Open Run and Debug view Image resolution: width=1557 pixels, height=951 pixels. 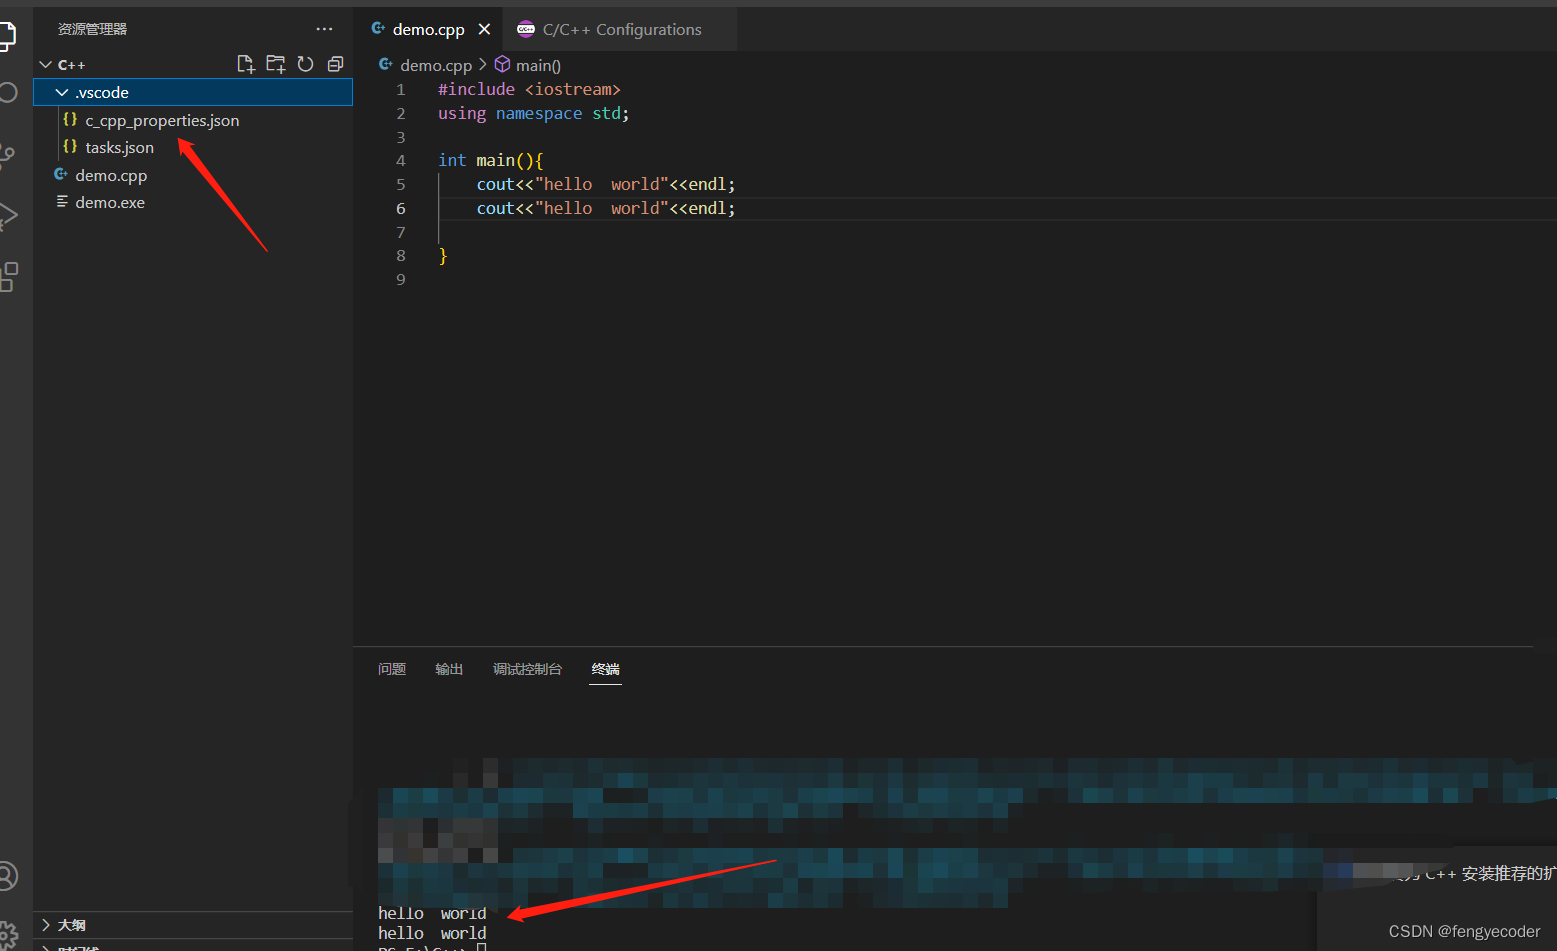click(x=8, y=215)
